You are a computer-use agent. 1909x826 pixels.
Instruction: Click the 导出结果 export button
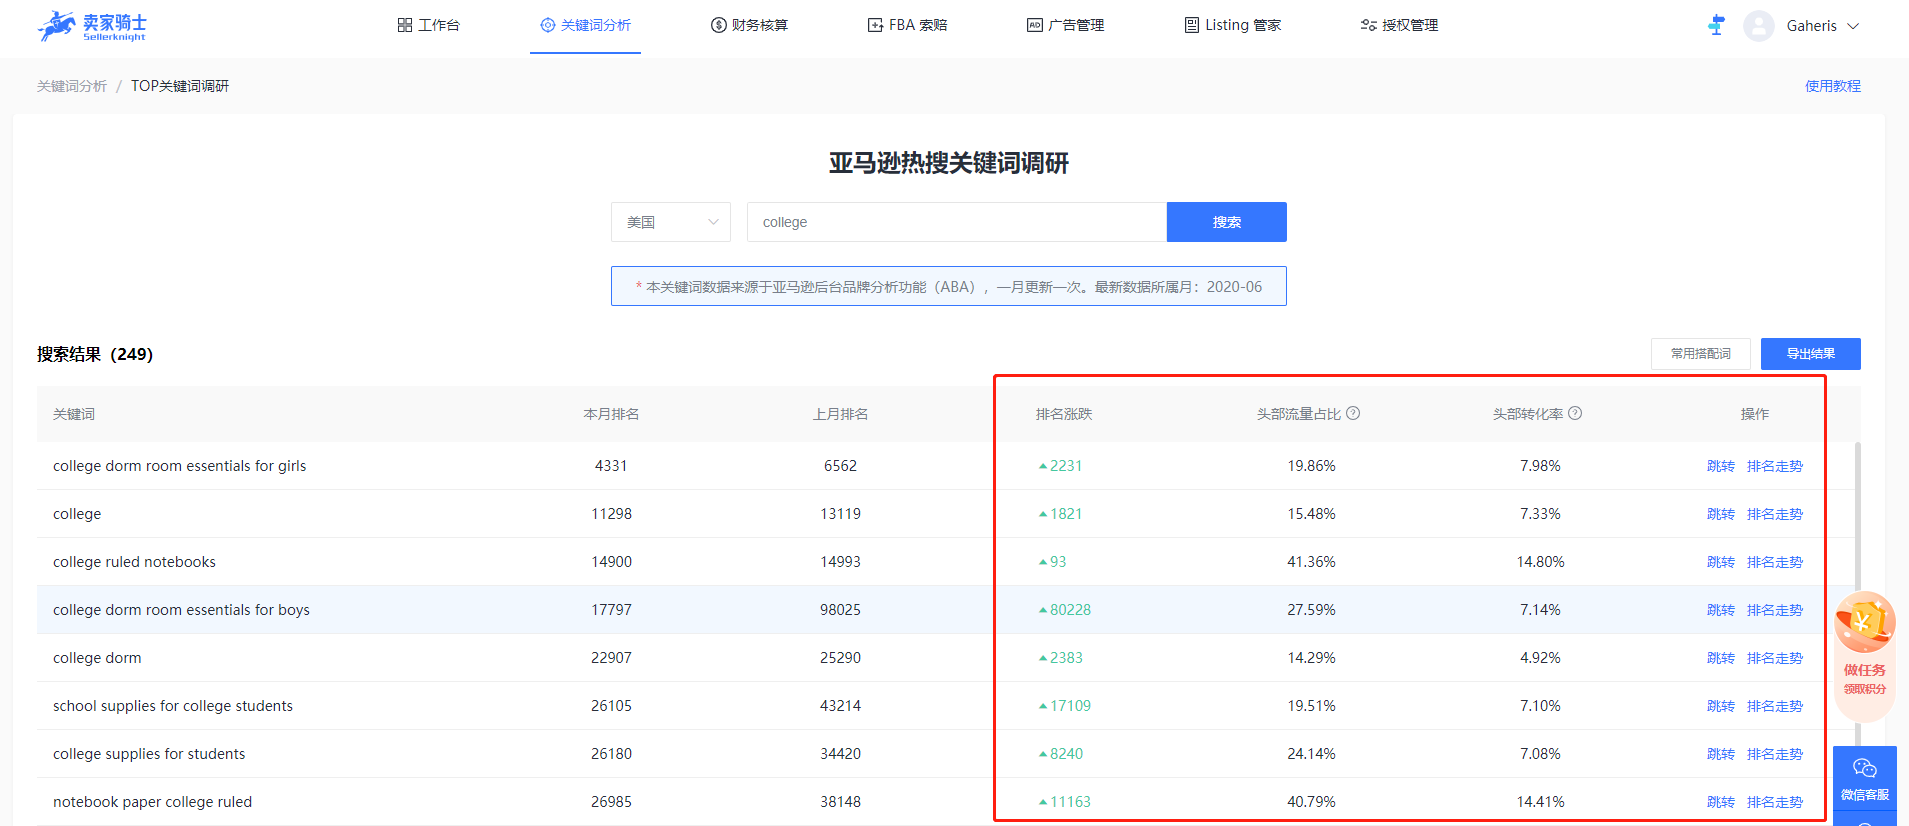coord(1810,354)
